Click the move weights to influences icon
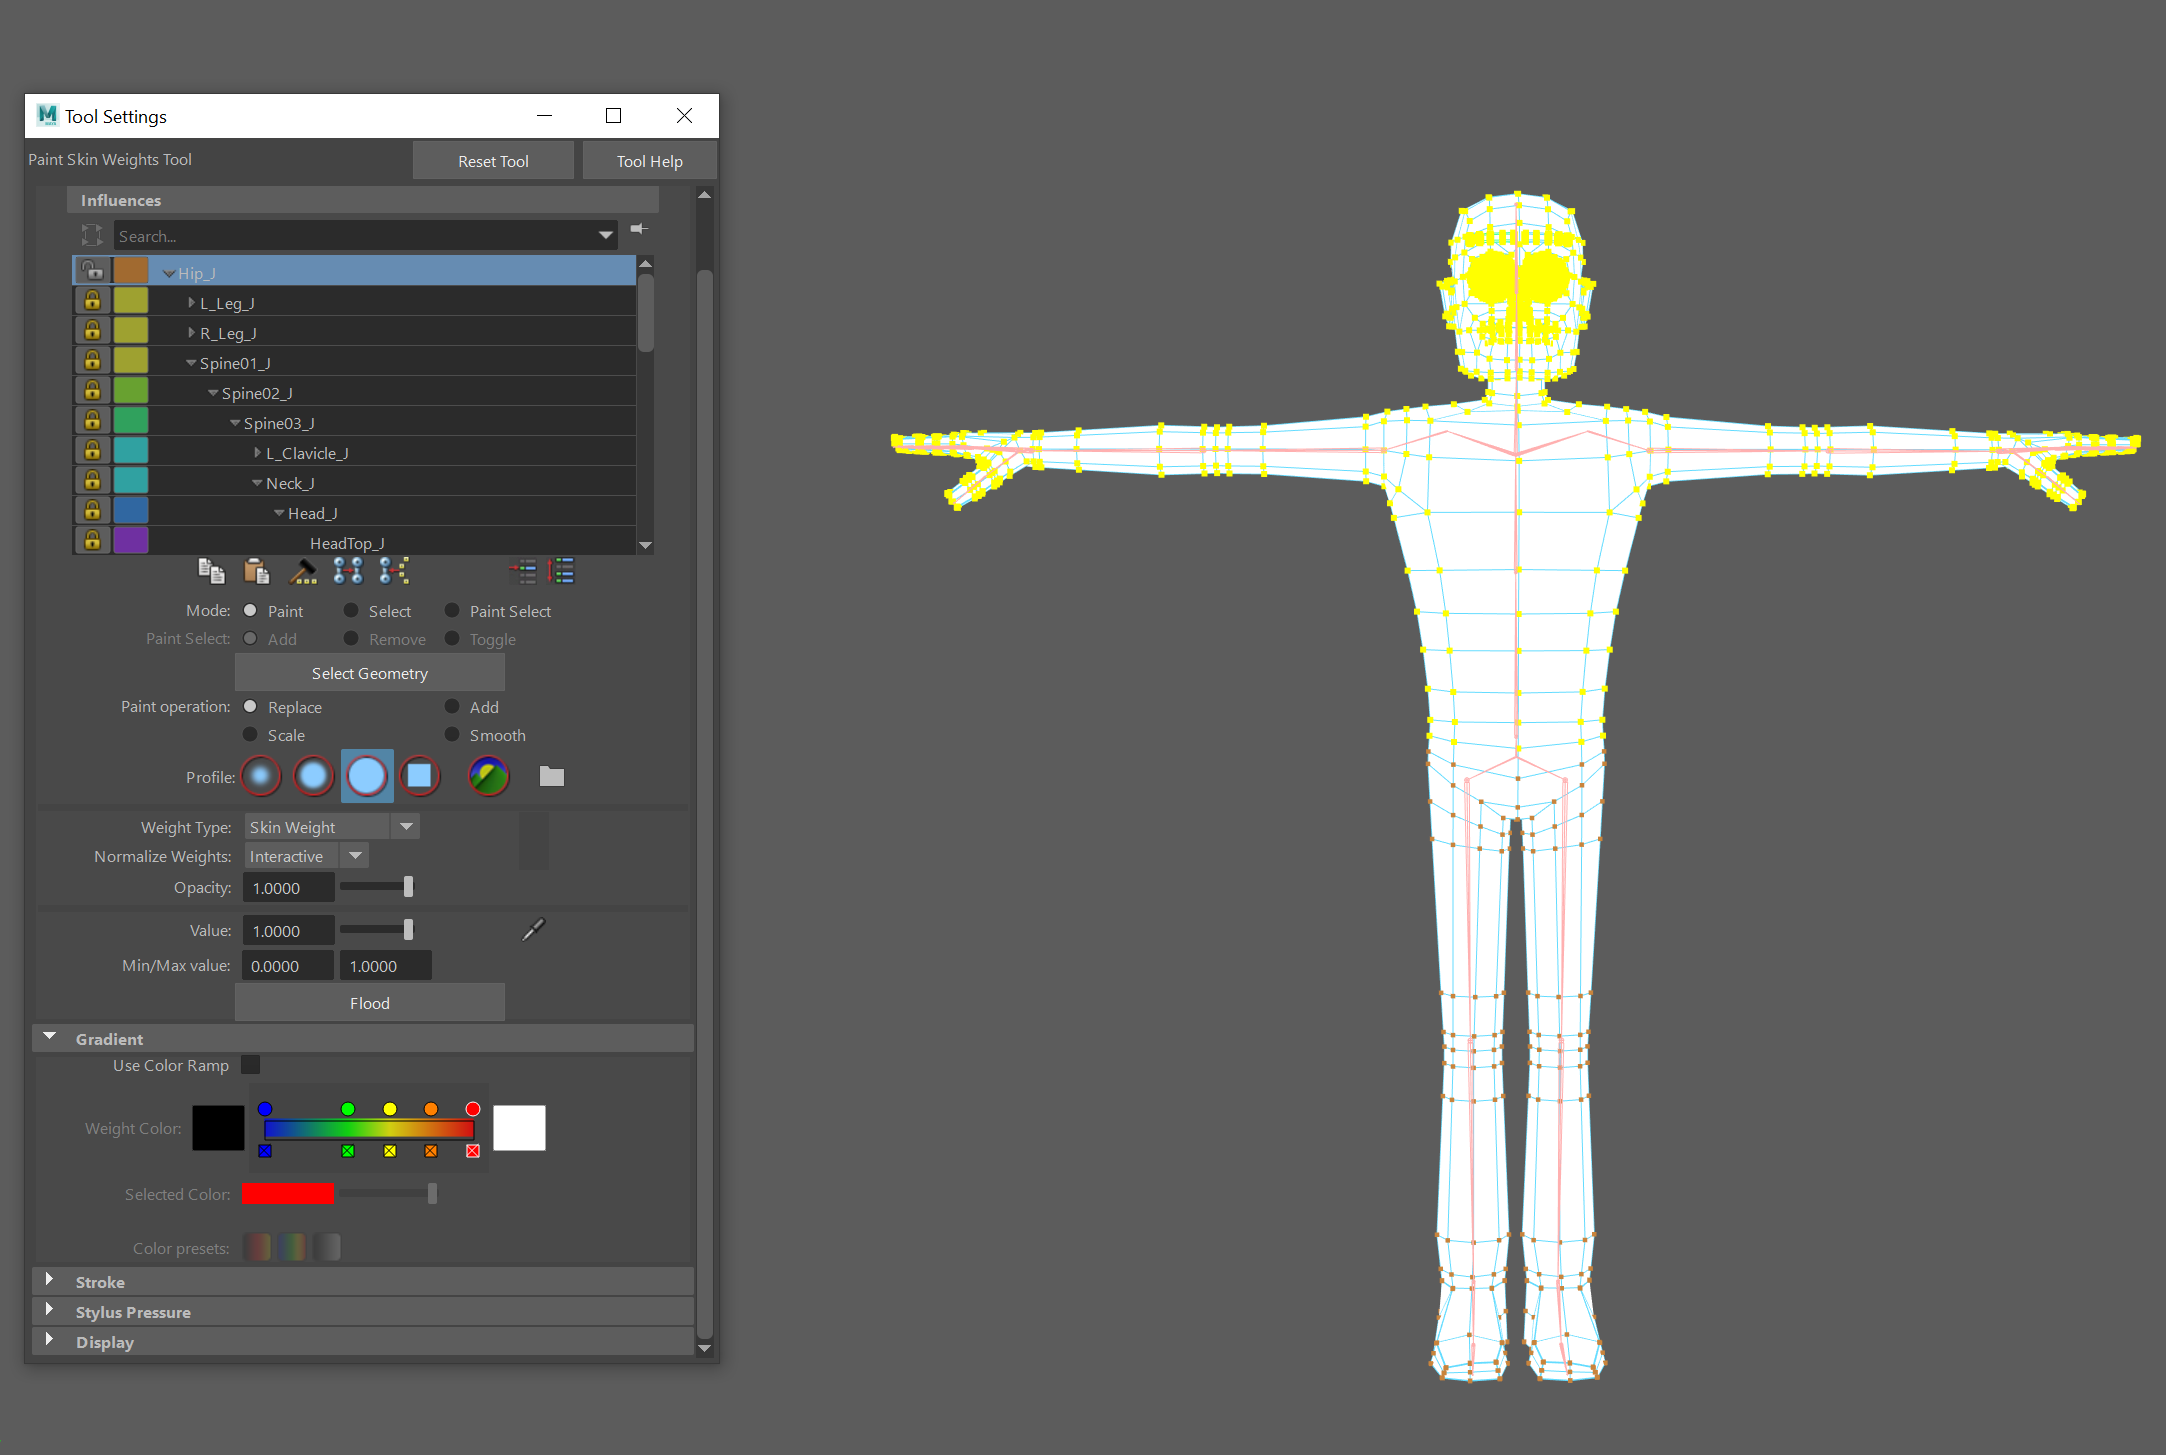The height and width of the screenshot is (1455, 2166). pyautogui.click(x=348, y=571)
